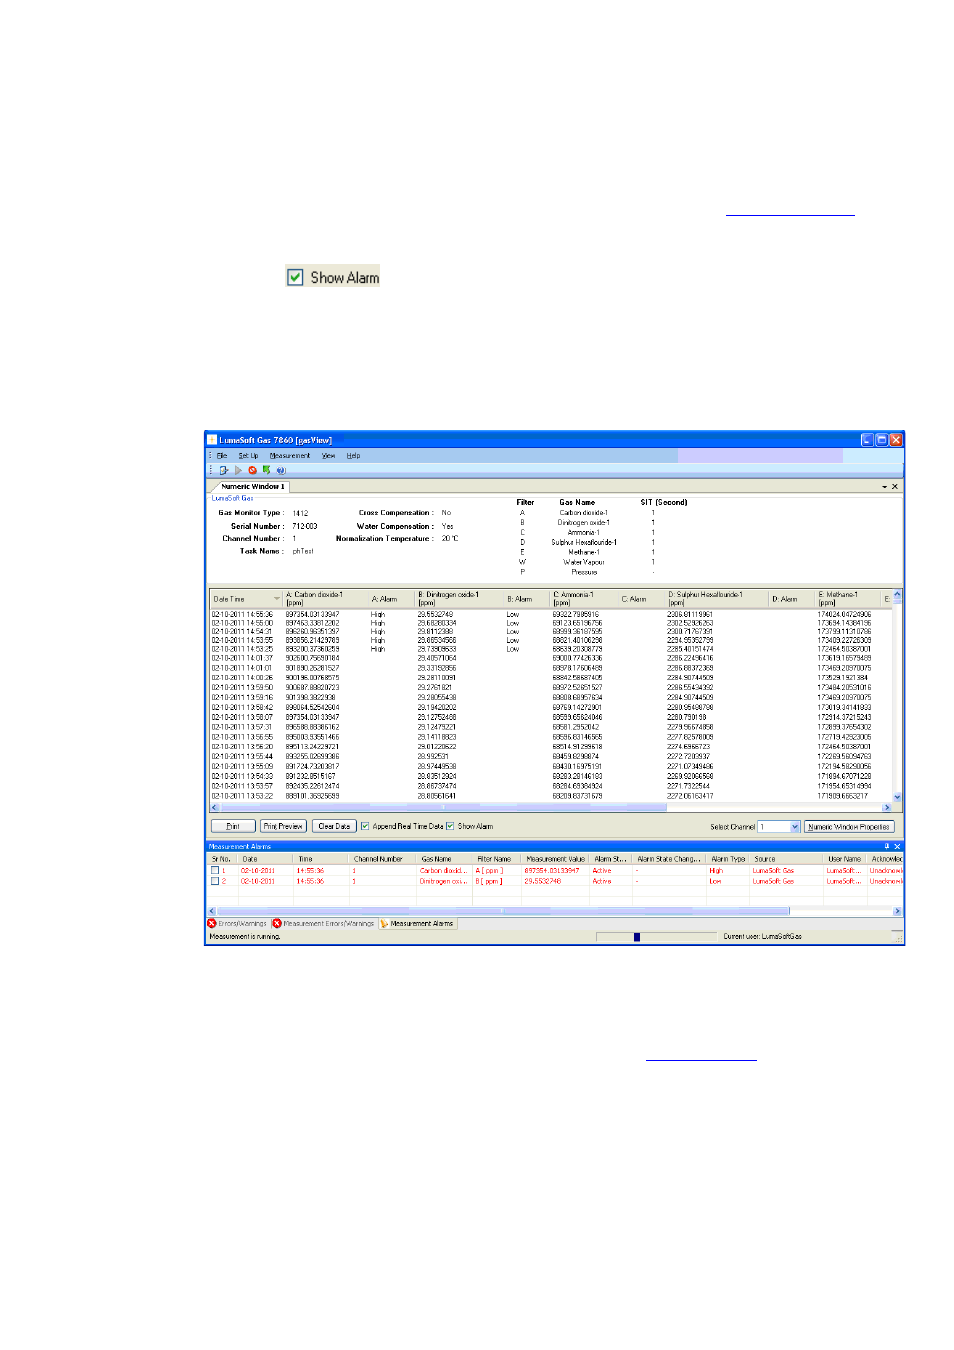Image resolution: width=954 pixels, height=1350 pixels.
Task: Click the green toolbar icon beside stop
Action: [x=267, y=470]
